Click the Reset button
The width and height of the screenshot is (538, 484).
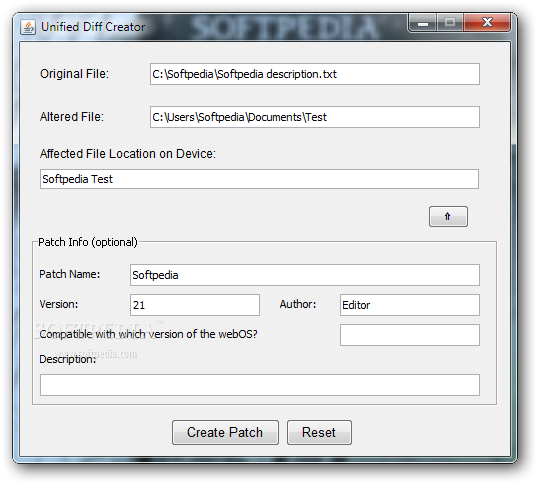tap(319, 432)
